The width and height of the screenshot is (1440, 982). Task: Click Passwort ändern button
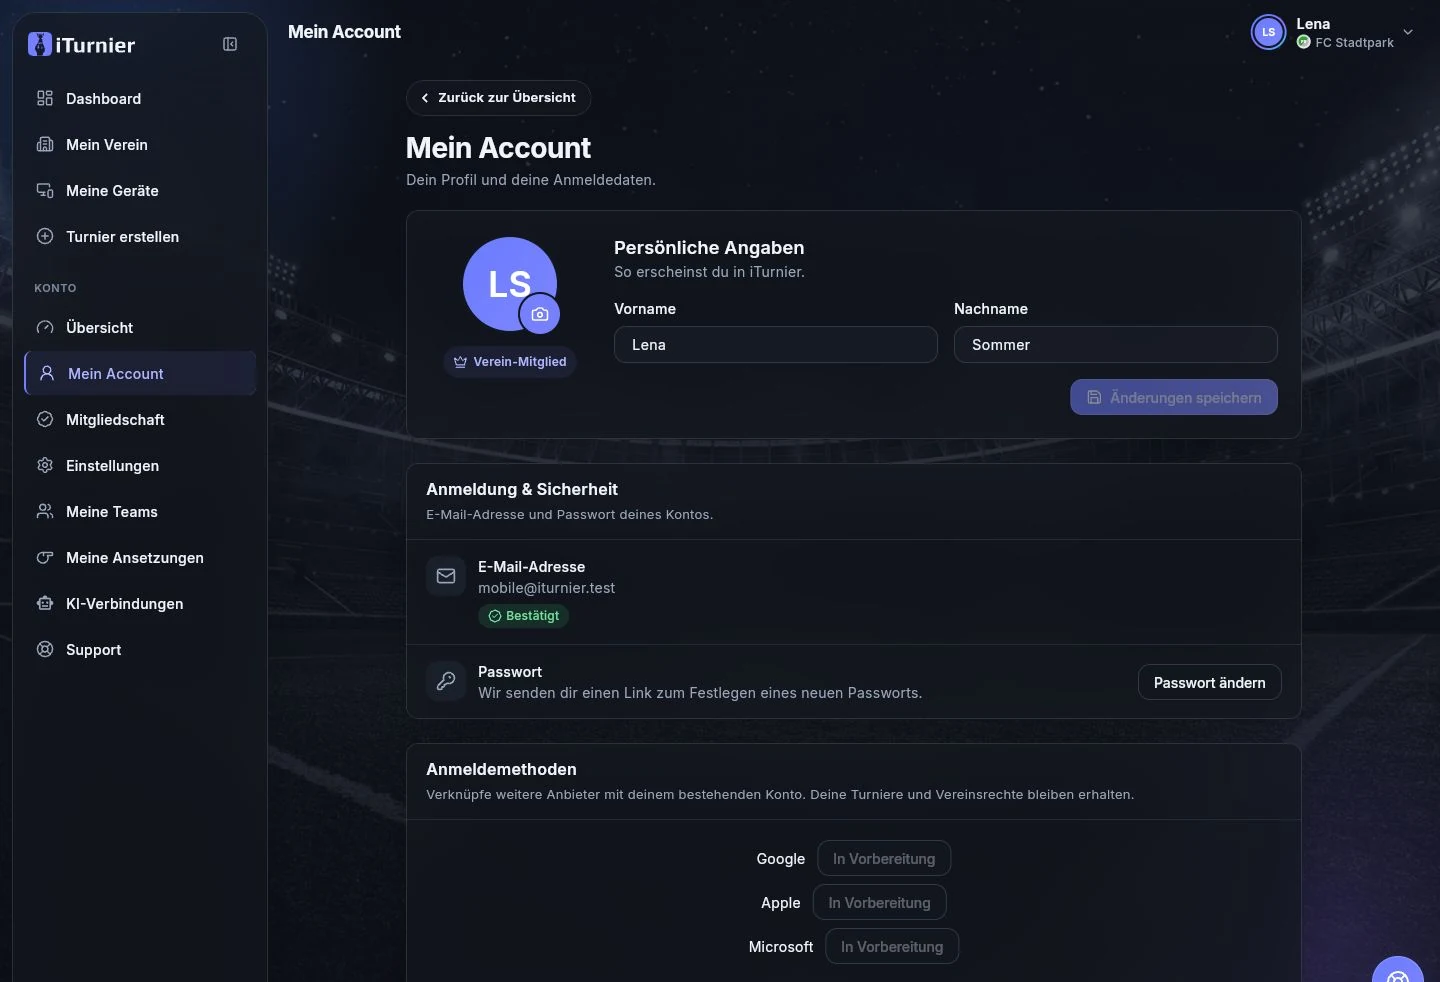click(1210, 682)
